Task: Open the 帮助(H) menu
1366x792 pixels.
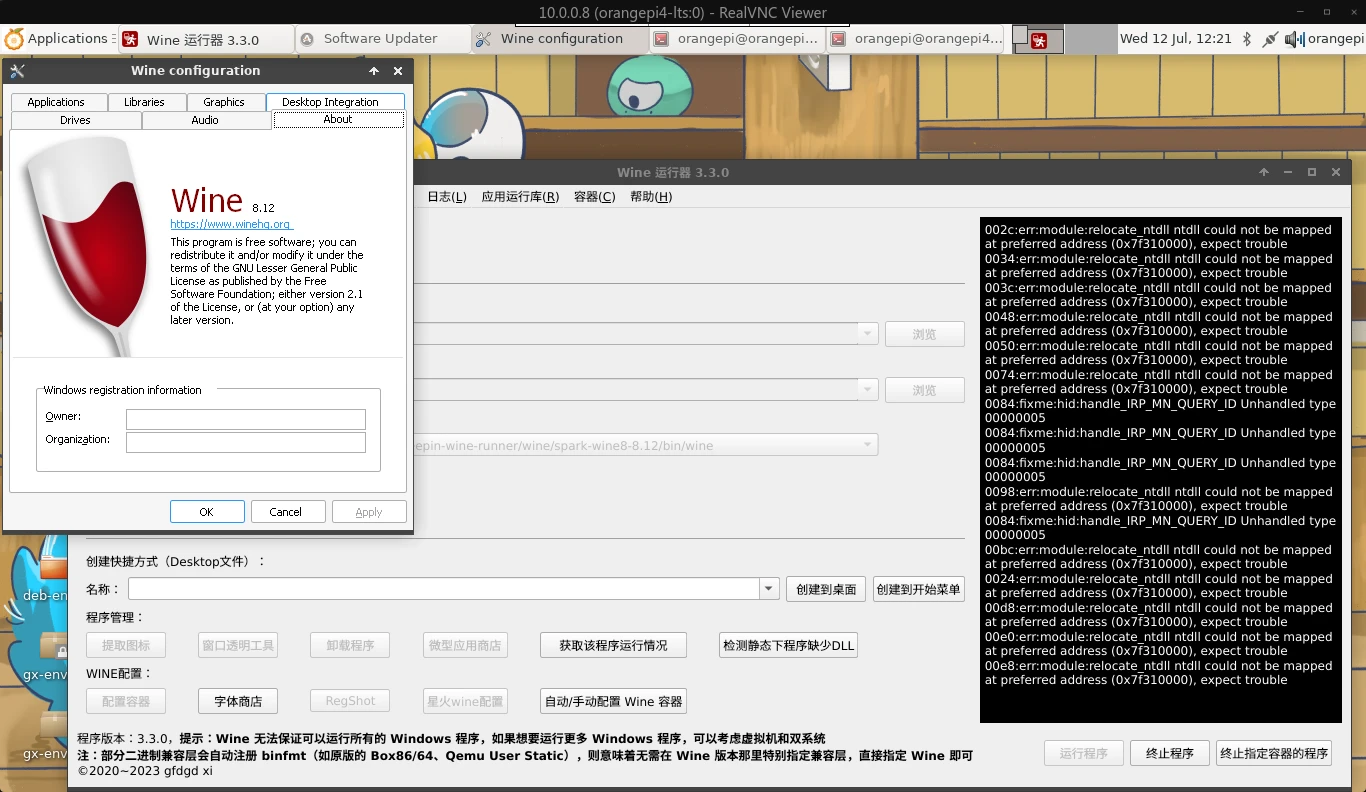Action: (651, 197)
